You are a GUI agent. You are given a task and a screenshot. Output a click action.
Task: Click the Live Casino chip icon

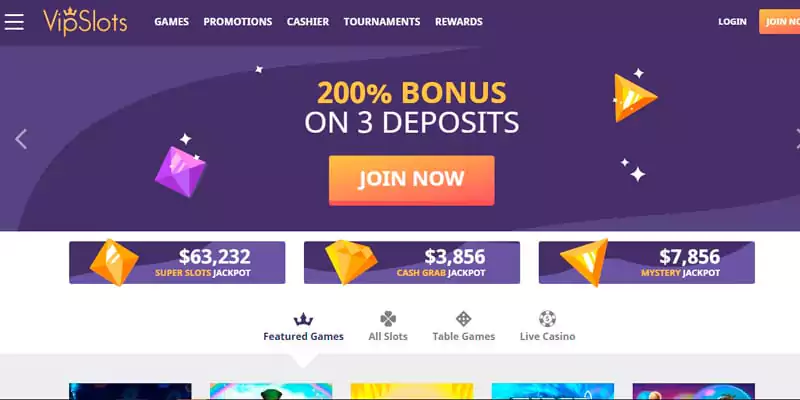coord(547,319)
